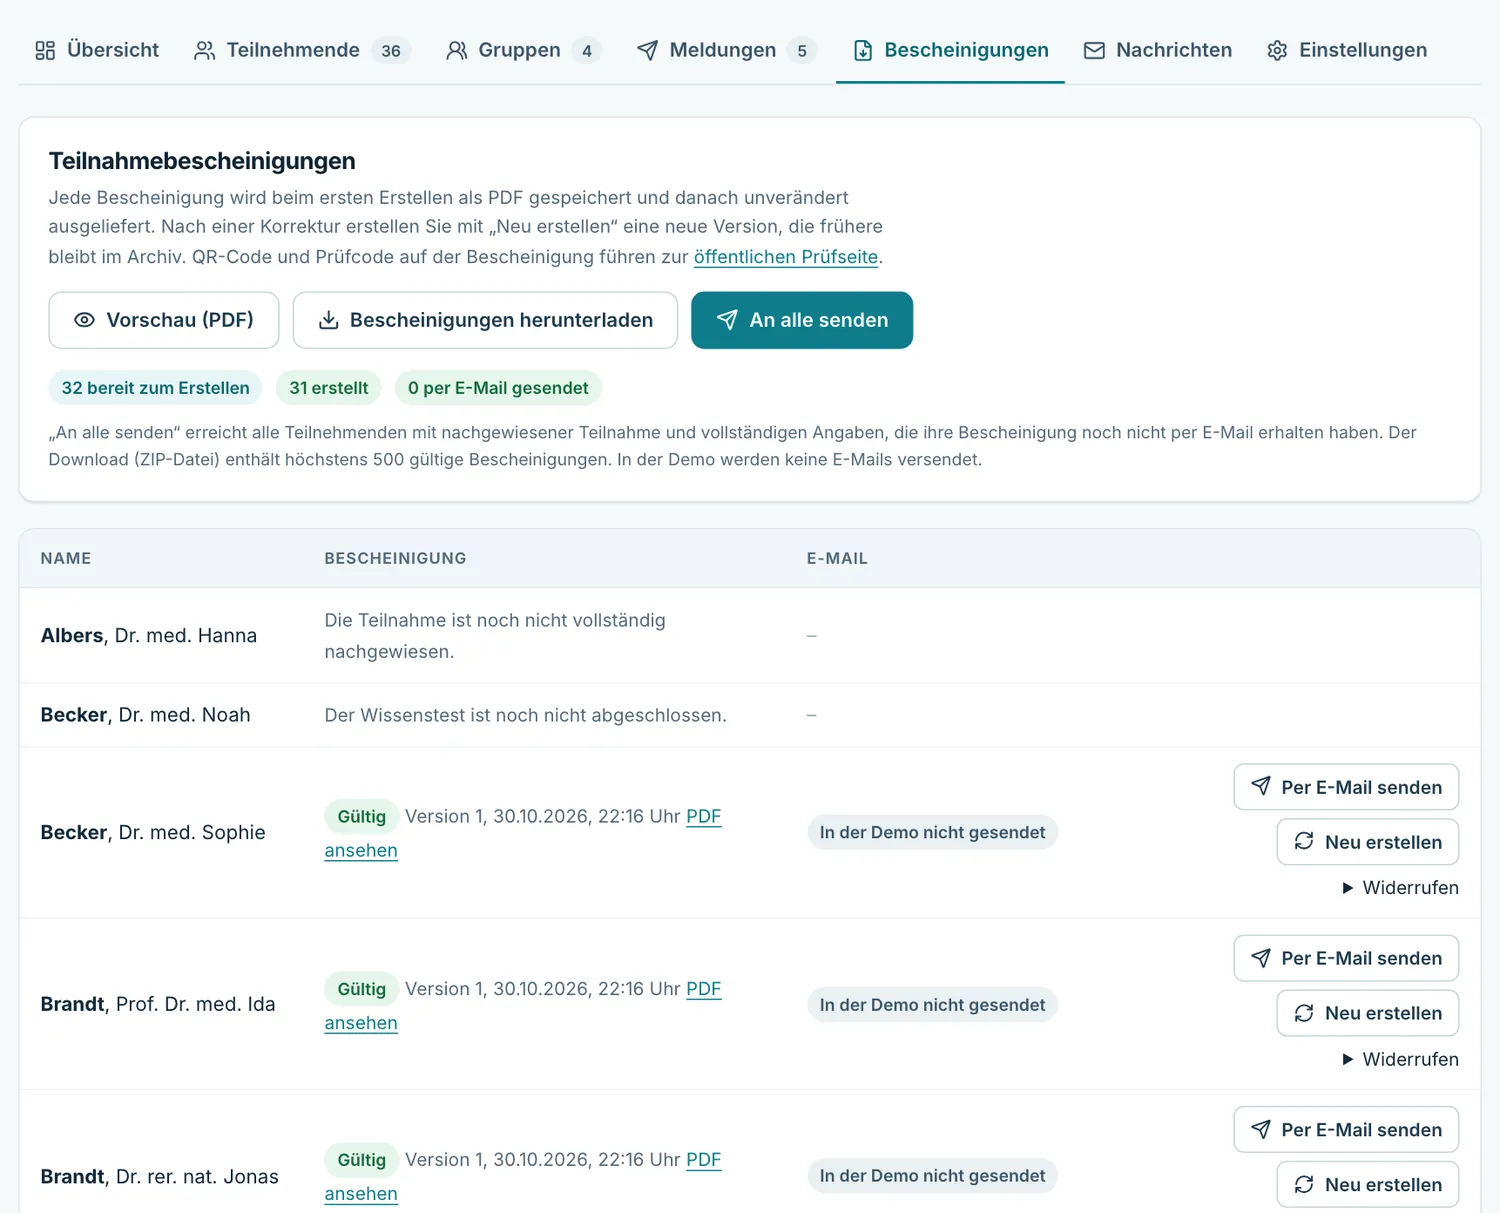This screenshot has width=1500, height=1213.
Task: Click the Teilnahmebescheinigungen heading
Action: [202, 161]
